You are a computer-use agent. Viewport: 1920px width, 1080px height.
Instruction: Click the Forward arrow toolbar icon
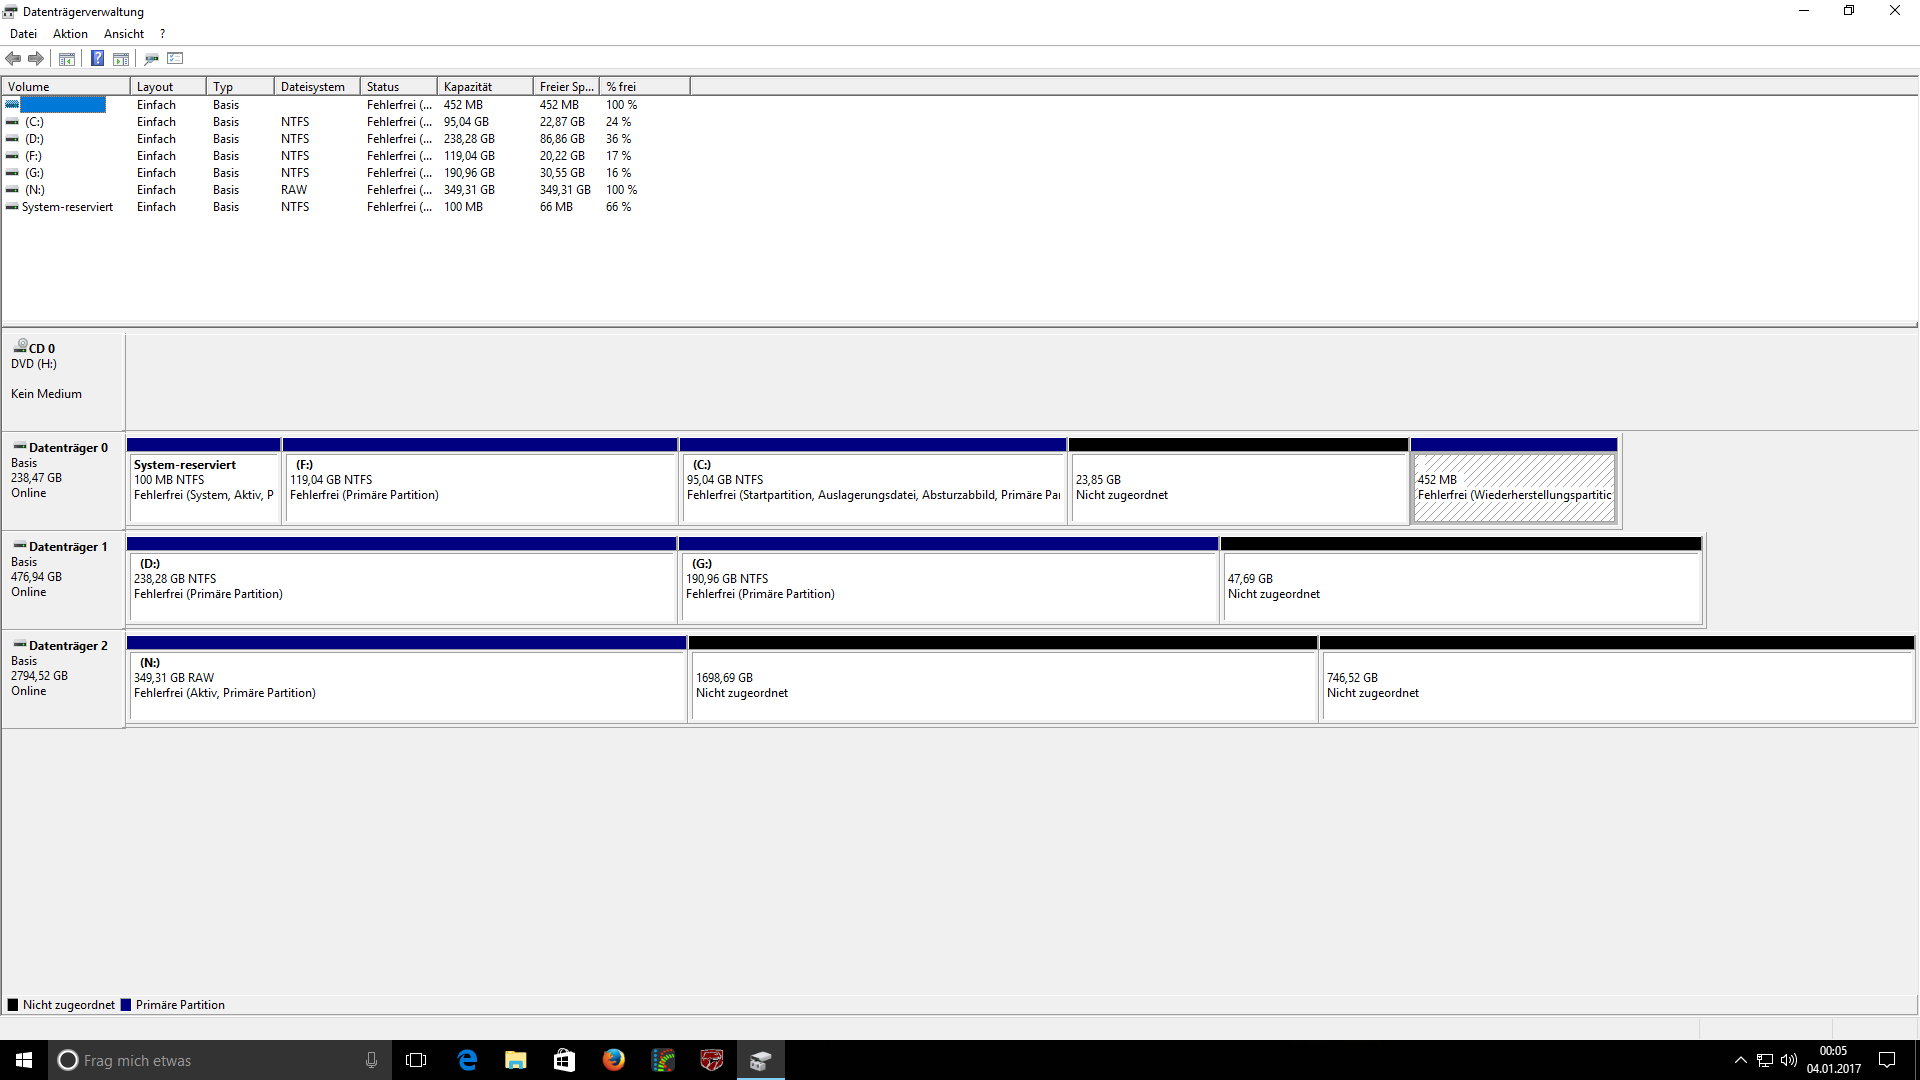36,58
